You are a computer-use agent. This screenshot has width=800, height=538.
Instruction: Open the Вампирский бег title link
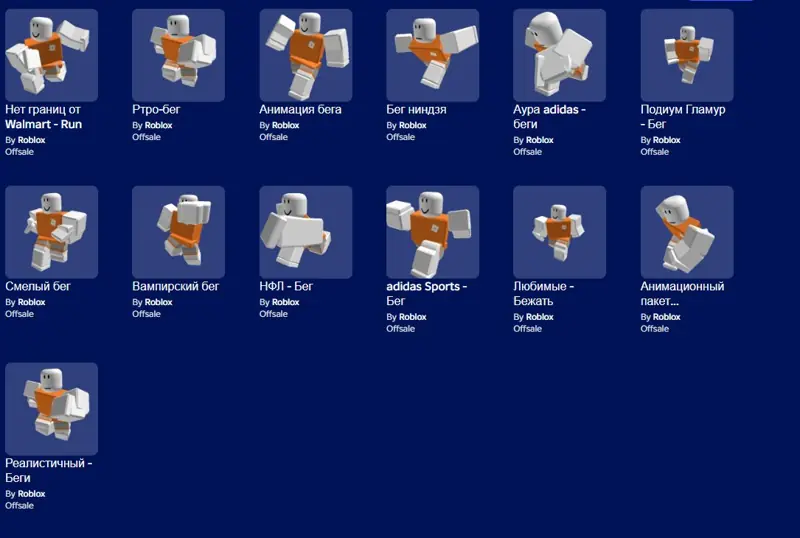176,286
